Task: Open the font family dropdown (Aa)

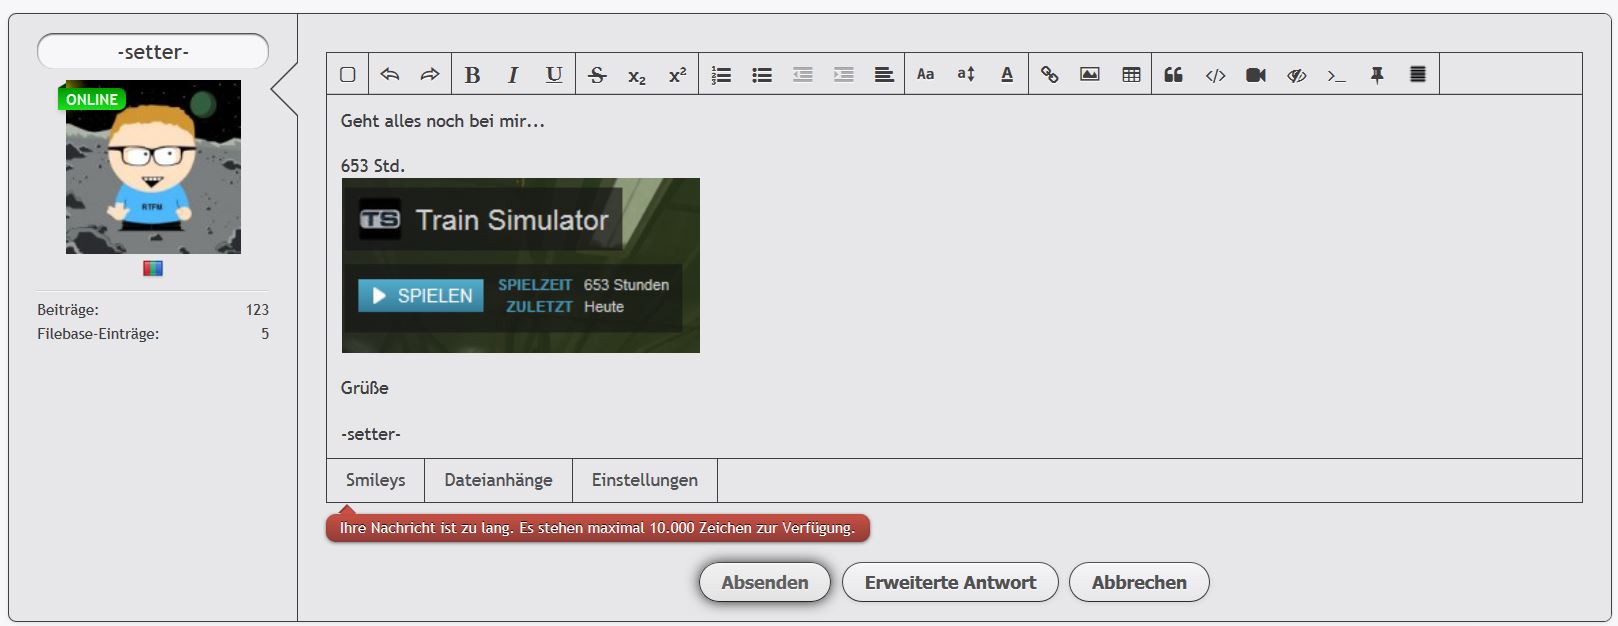Action: point(926,74)
